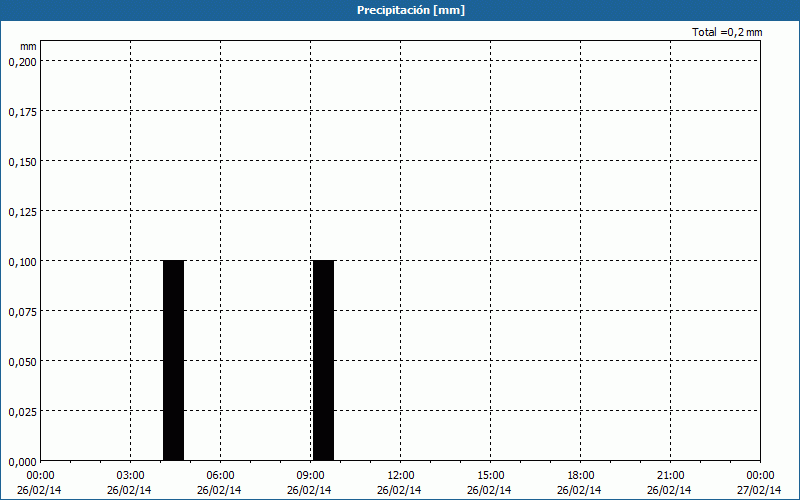
Task: Click the 0,025 y-axis value
Action: [x=22, y=412]
